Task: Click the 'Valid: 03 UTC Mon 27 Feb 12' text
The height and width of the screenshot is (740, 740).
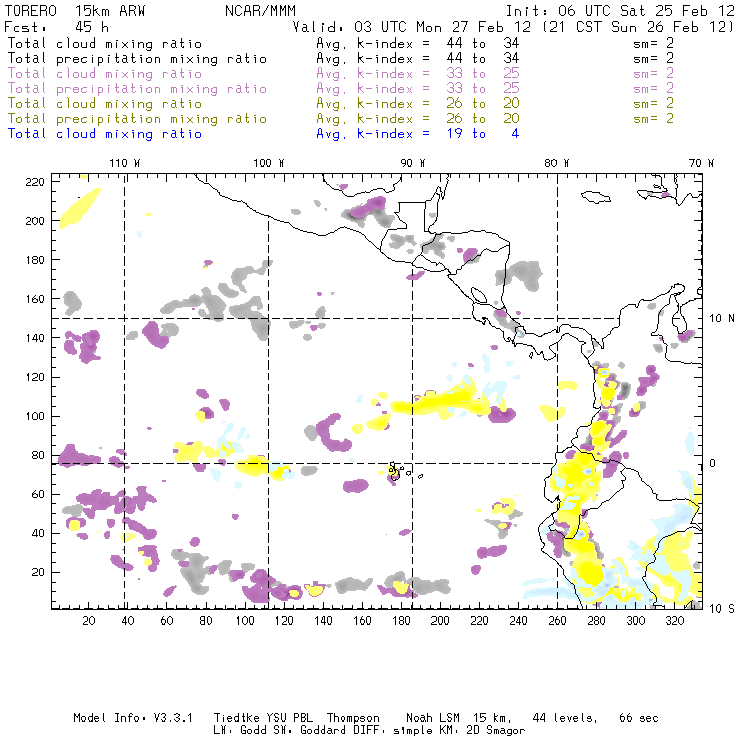Action: 412,27
